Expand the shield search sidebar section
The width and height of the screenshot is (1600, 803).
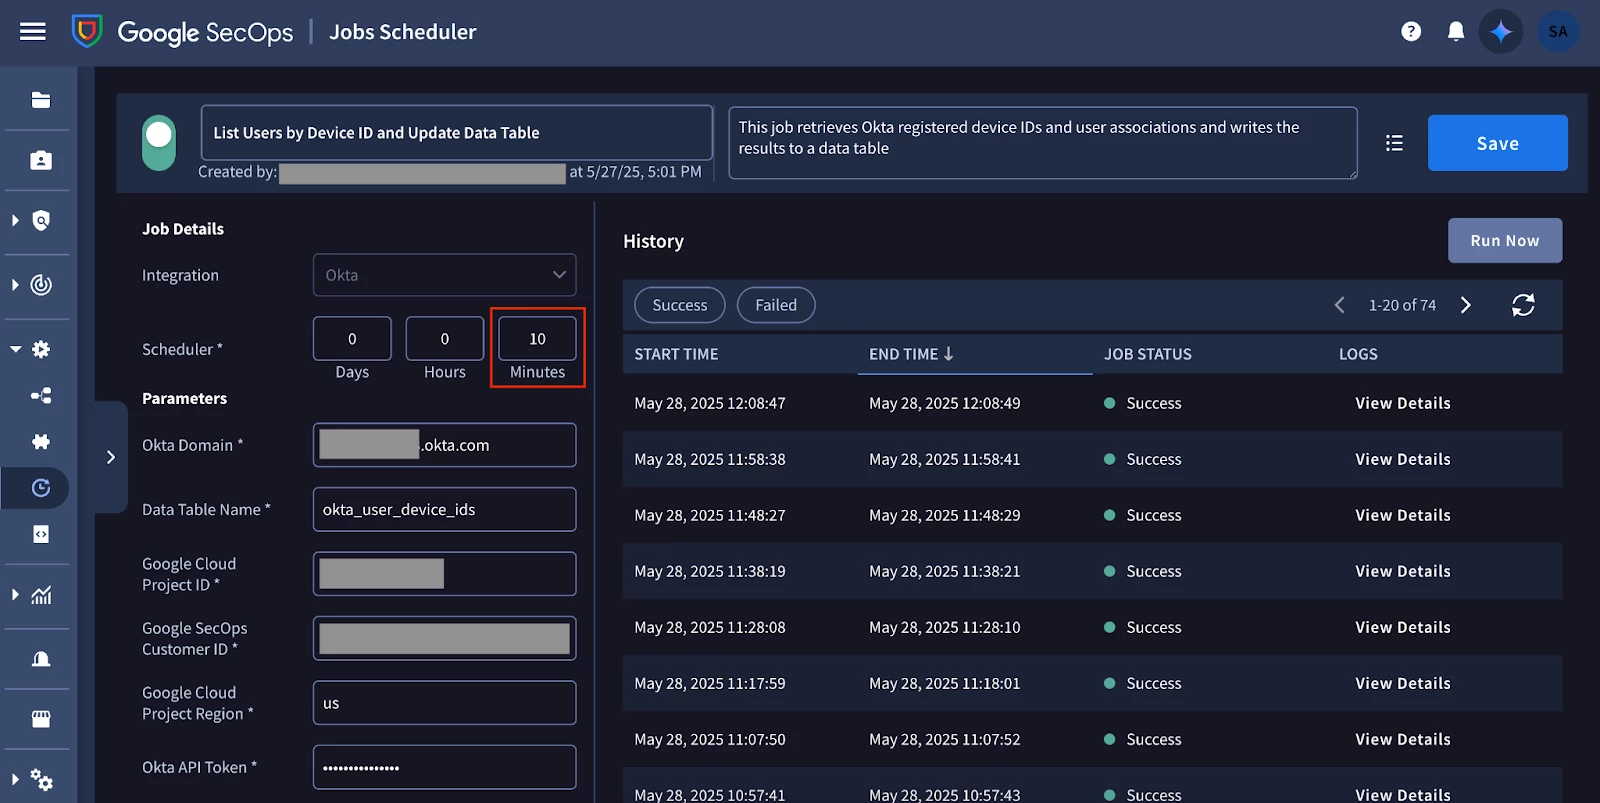pyautogui.click(x=15, y=221)
